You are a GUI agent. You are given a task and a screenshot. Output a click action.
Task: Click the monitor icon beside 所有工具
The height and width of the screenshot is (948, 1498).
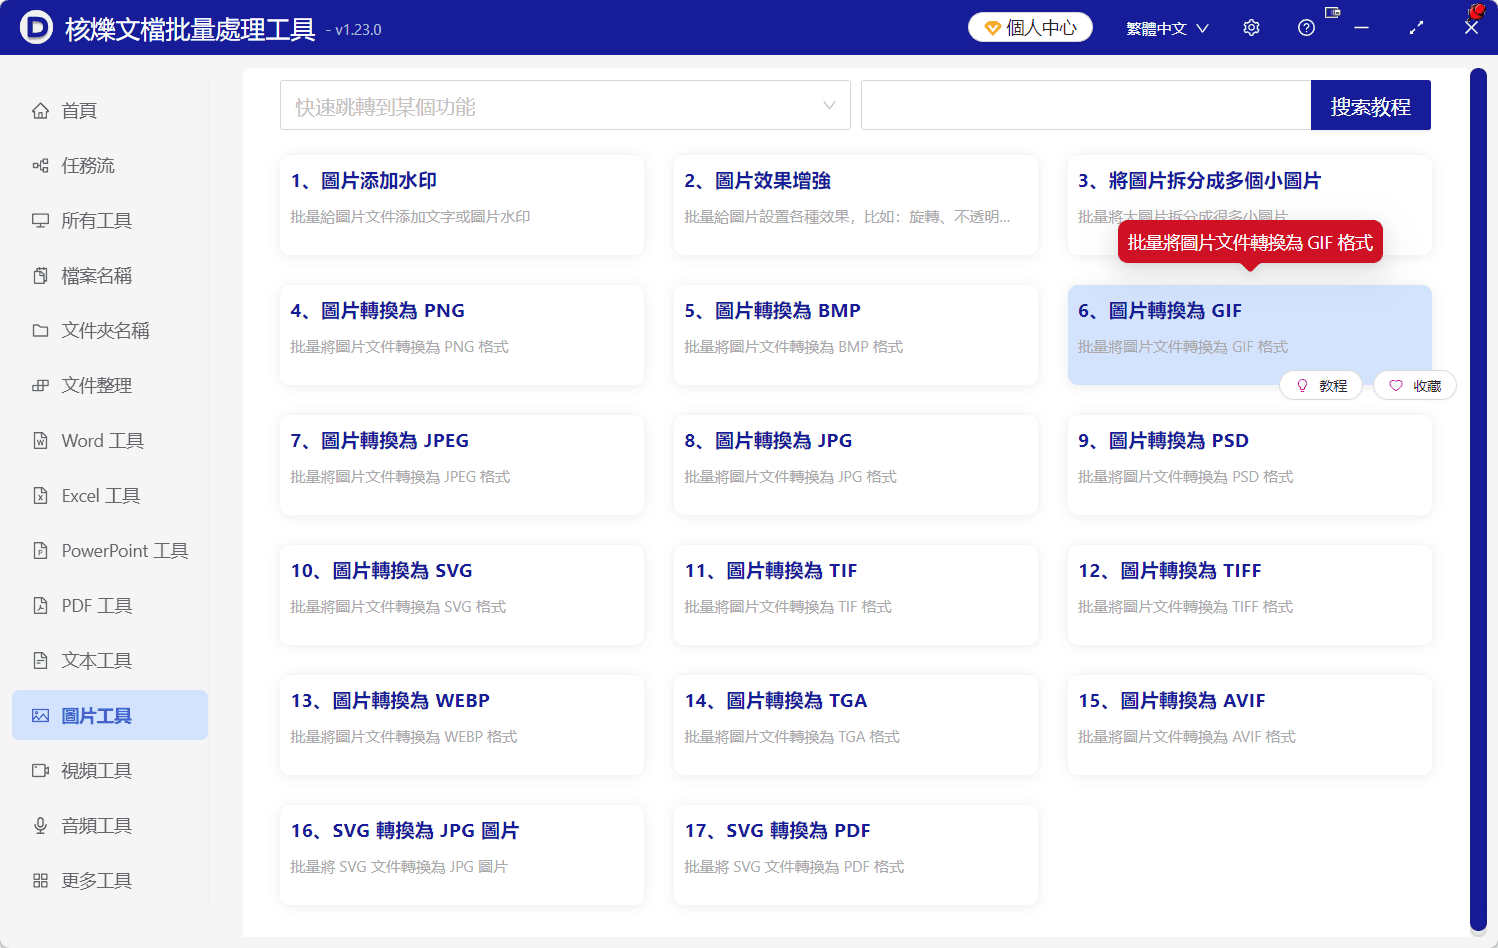click(x=40, y=220)
